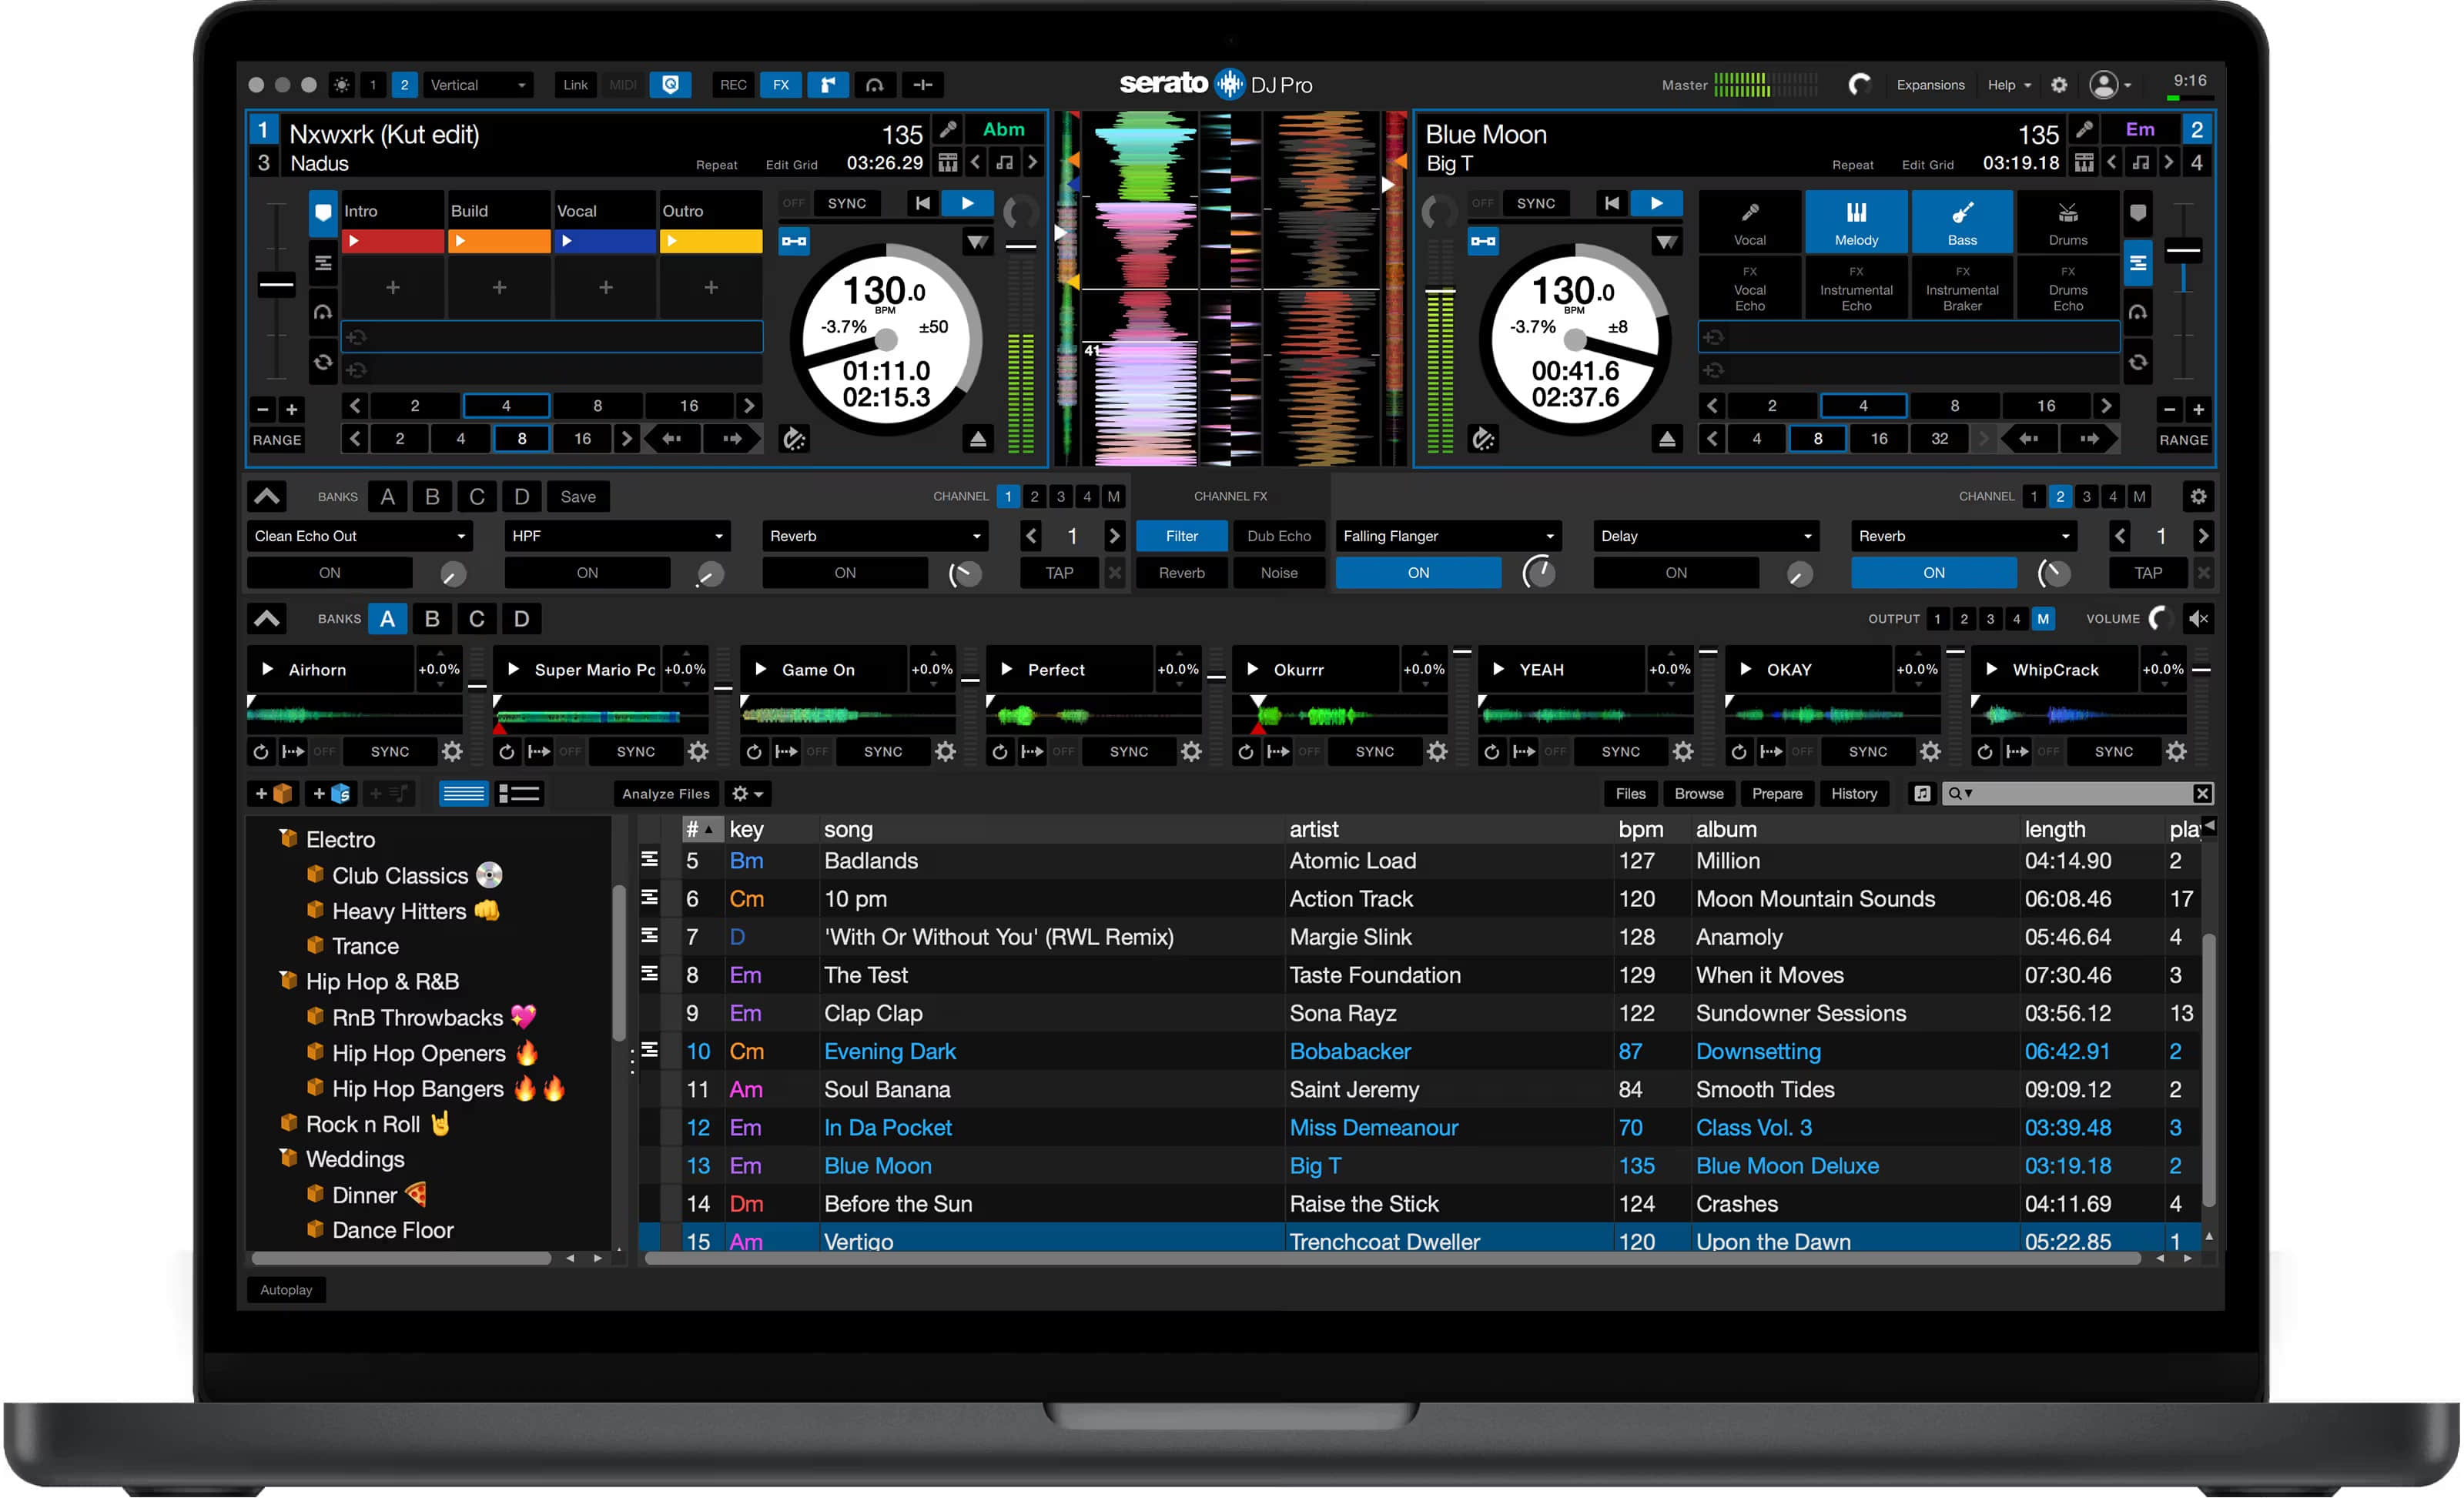Select the Hip Hop Openers crate
This screenshot has width=2464, height=1498.
[x=418, y=1053]
